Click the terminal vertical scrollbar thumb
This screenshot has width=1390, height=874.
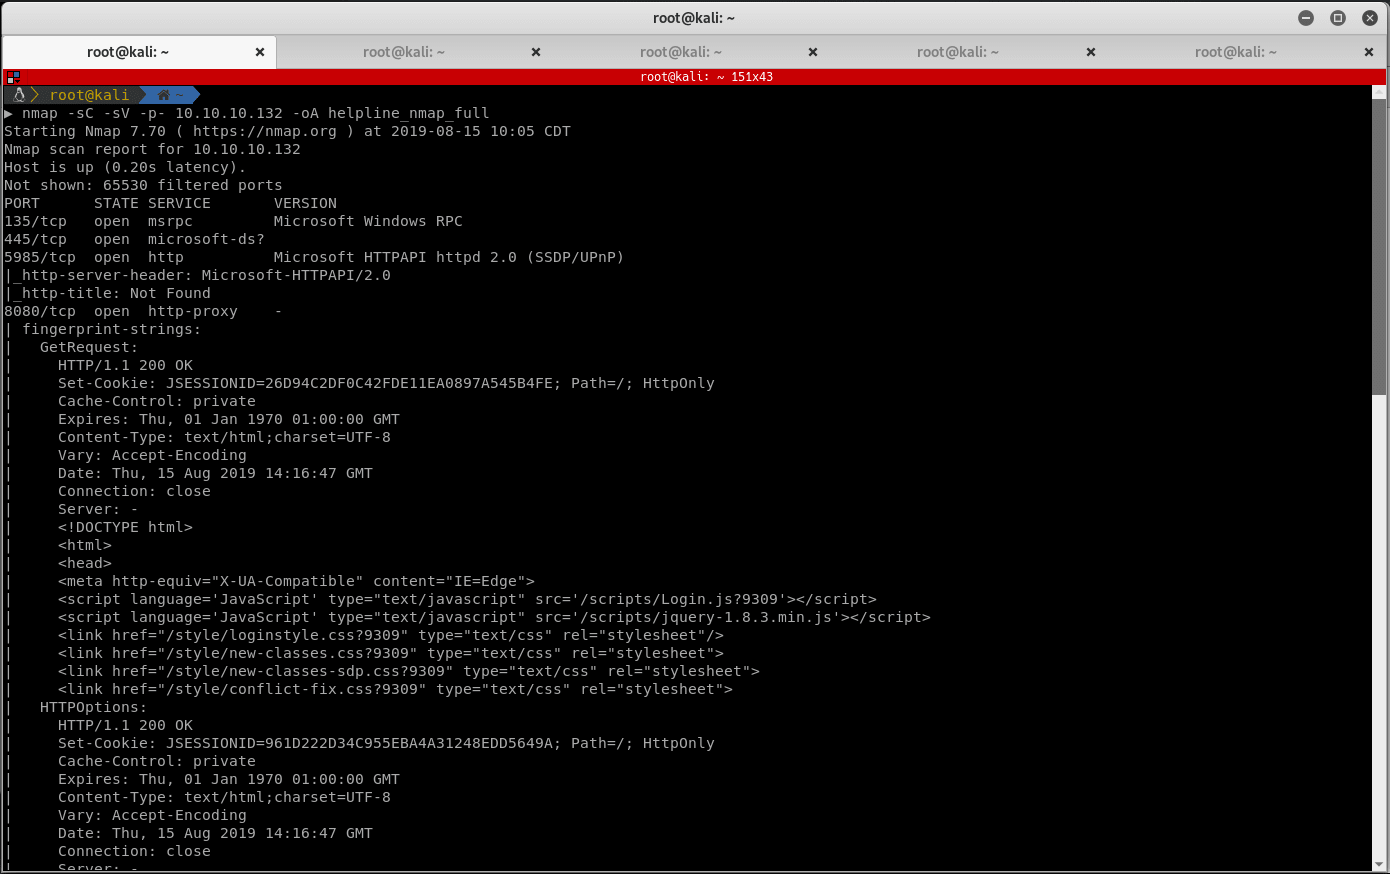tap(1379, 247)
